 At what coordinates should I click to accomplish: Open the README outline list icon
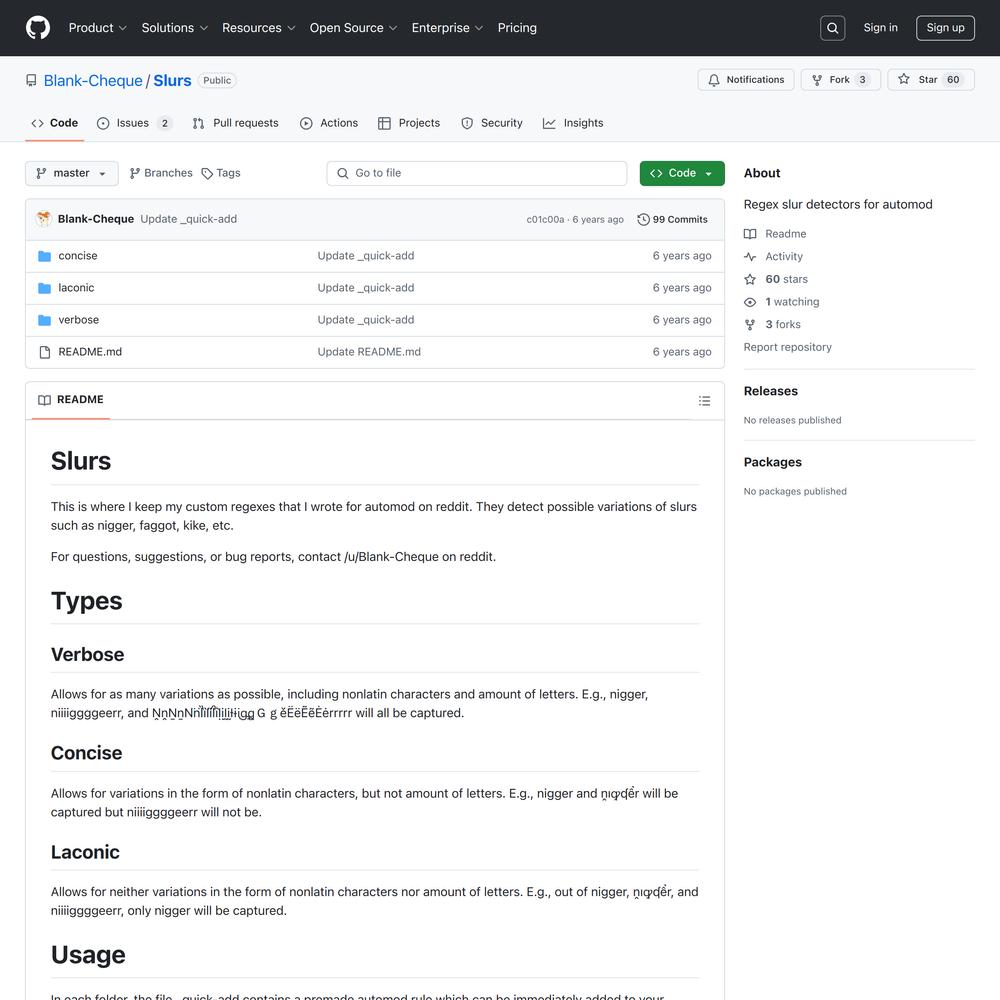704,401
